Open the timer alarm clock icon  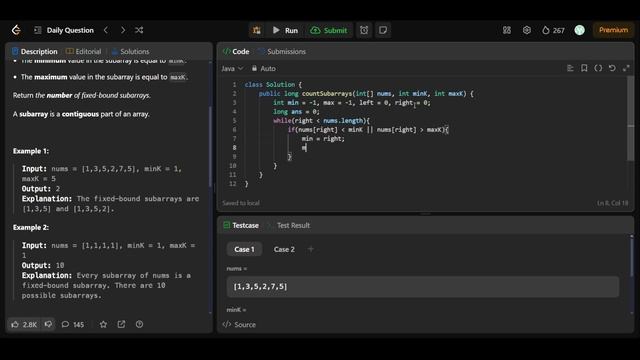364,30
